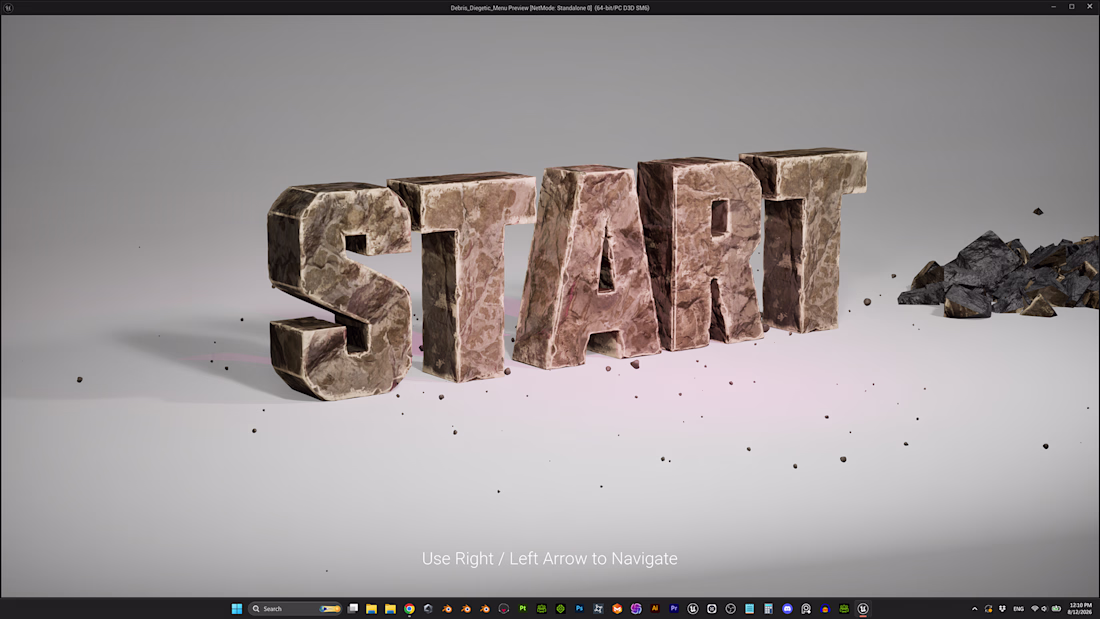This screenshot has height=619, width=1100.
Task: Launch Calculator from the taskbar
Action: click(768, 608)
